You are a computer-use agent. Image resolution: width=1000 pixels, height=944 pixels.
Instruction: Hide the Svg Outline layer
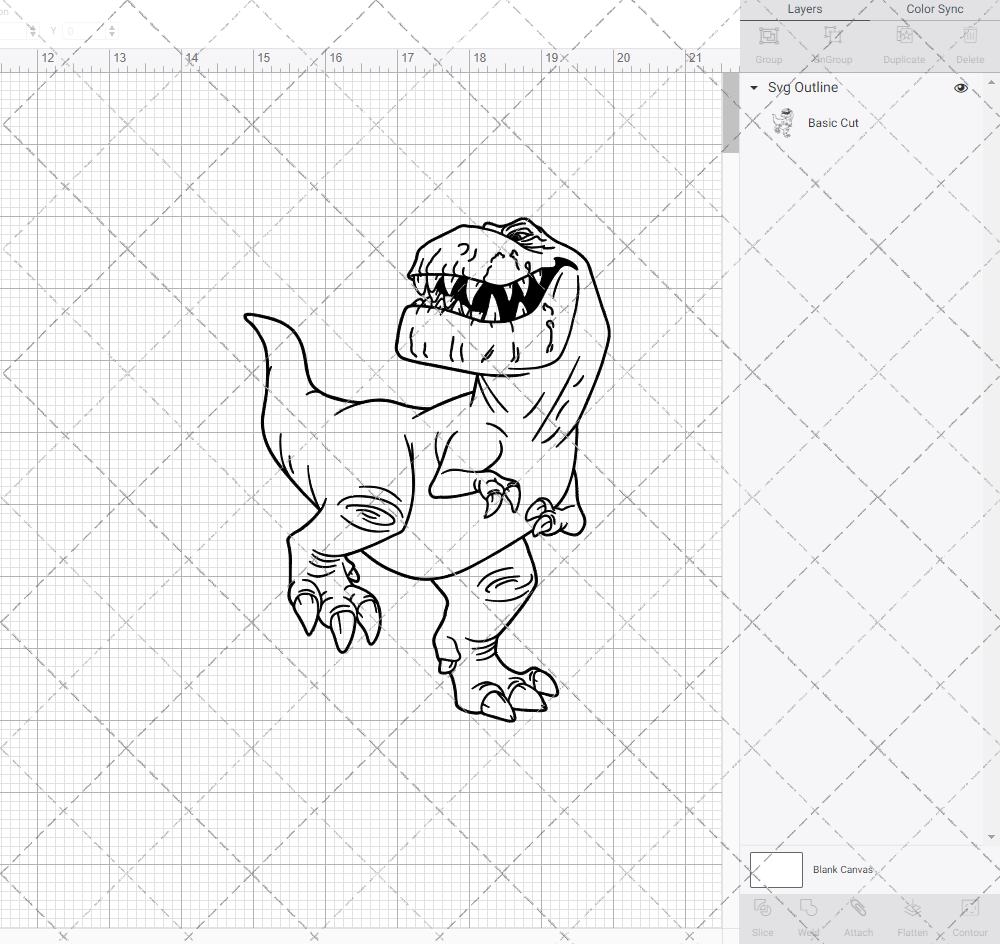pos(960,88)
